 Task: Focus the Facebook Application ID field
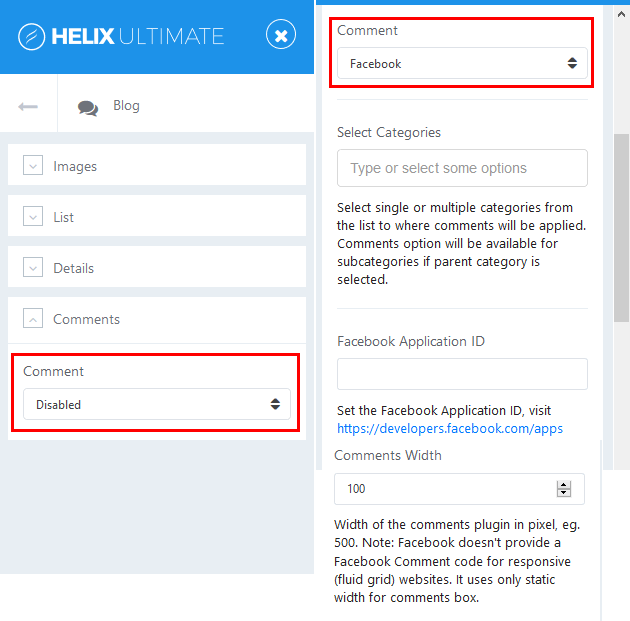462,374
